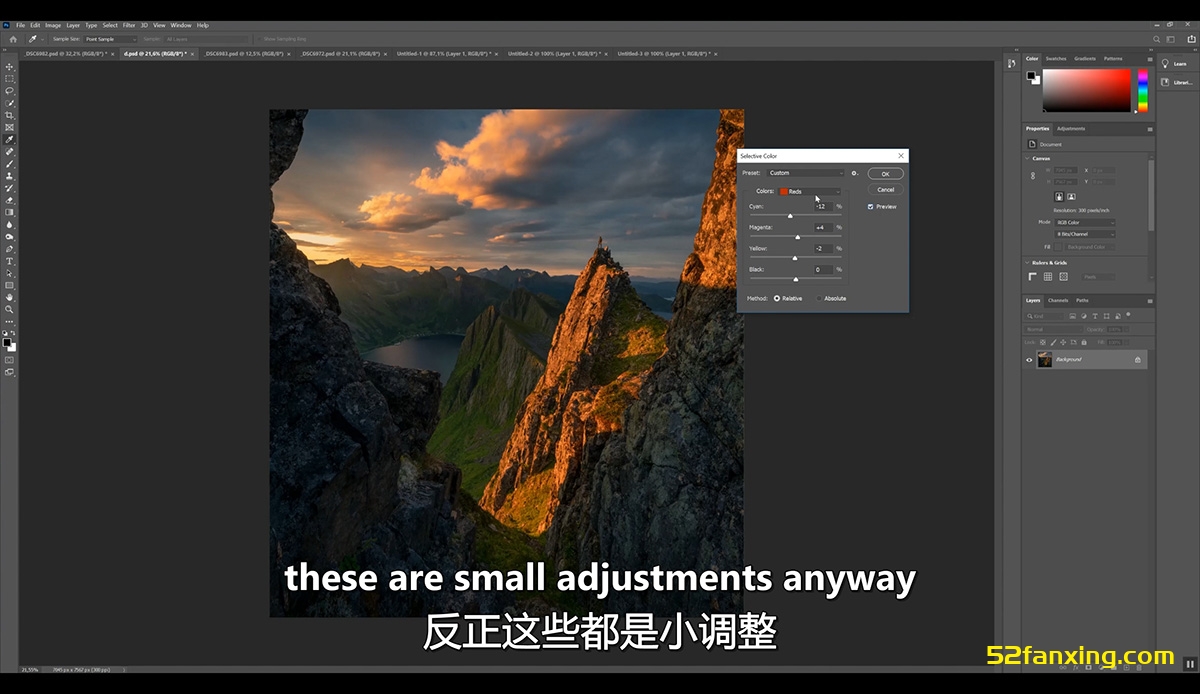Switch to the Swatches tab
The height and width of the screenshot is (694, 1200).
(x=1056, y=59)
